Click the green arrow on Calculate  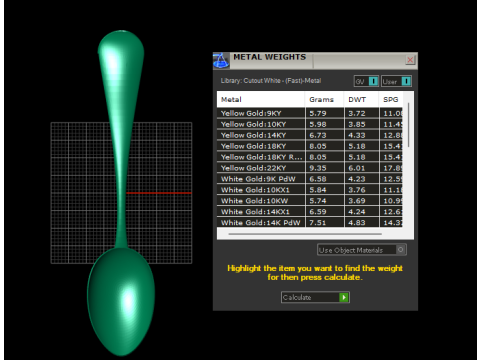click(344, 297)
